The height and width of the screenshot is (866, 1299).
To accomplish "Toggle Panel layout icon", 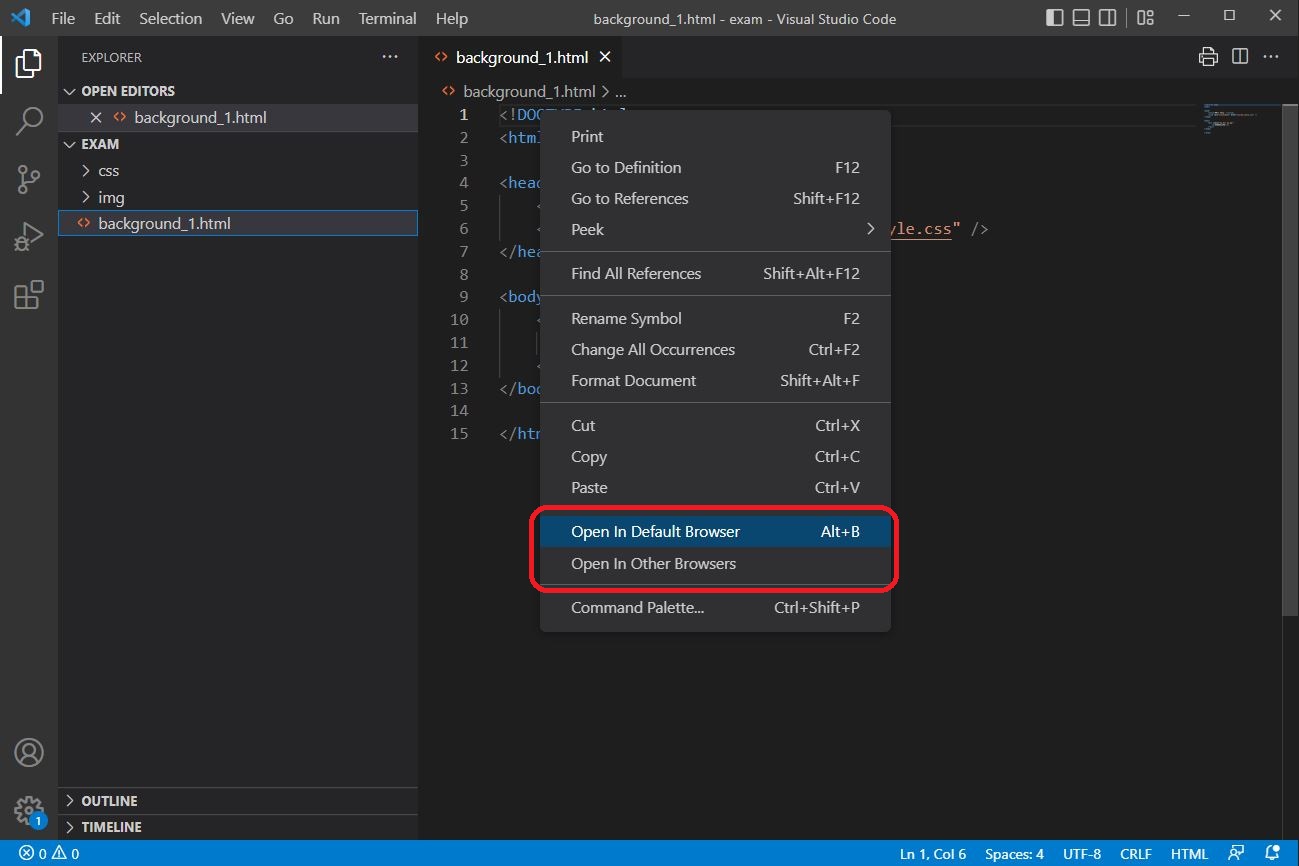I will click(x=1081, y=18).
